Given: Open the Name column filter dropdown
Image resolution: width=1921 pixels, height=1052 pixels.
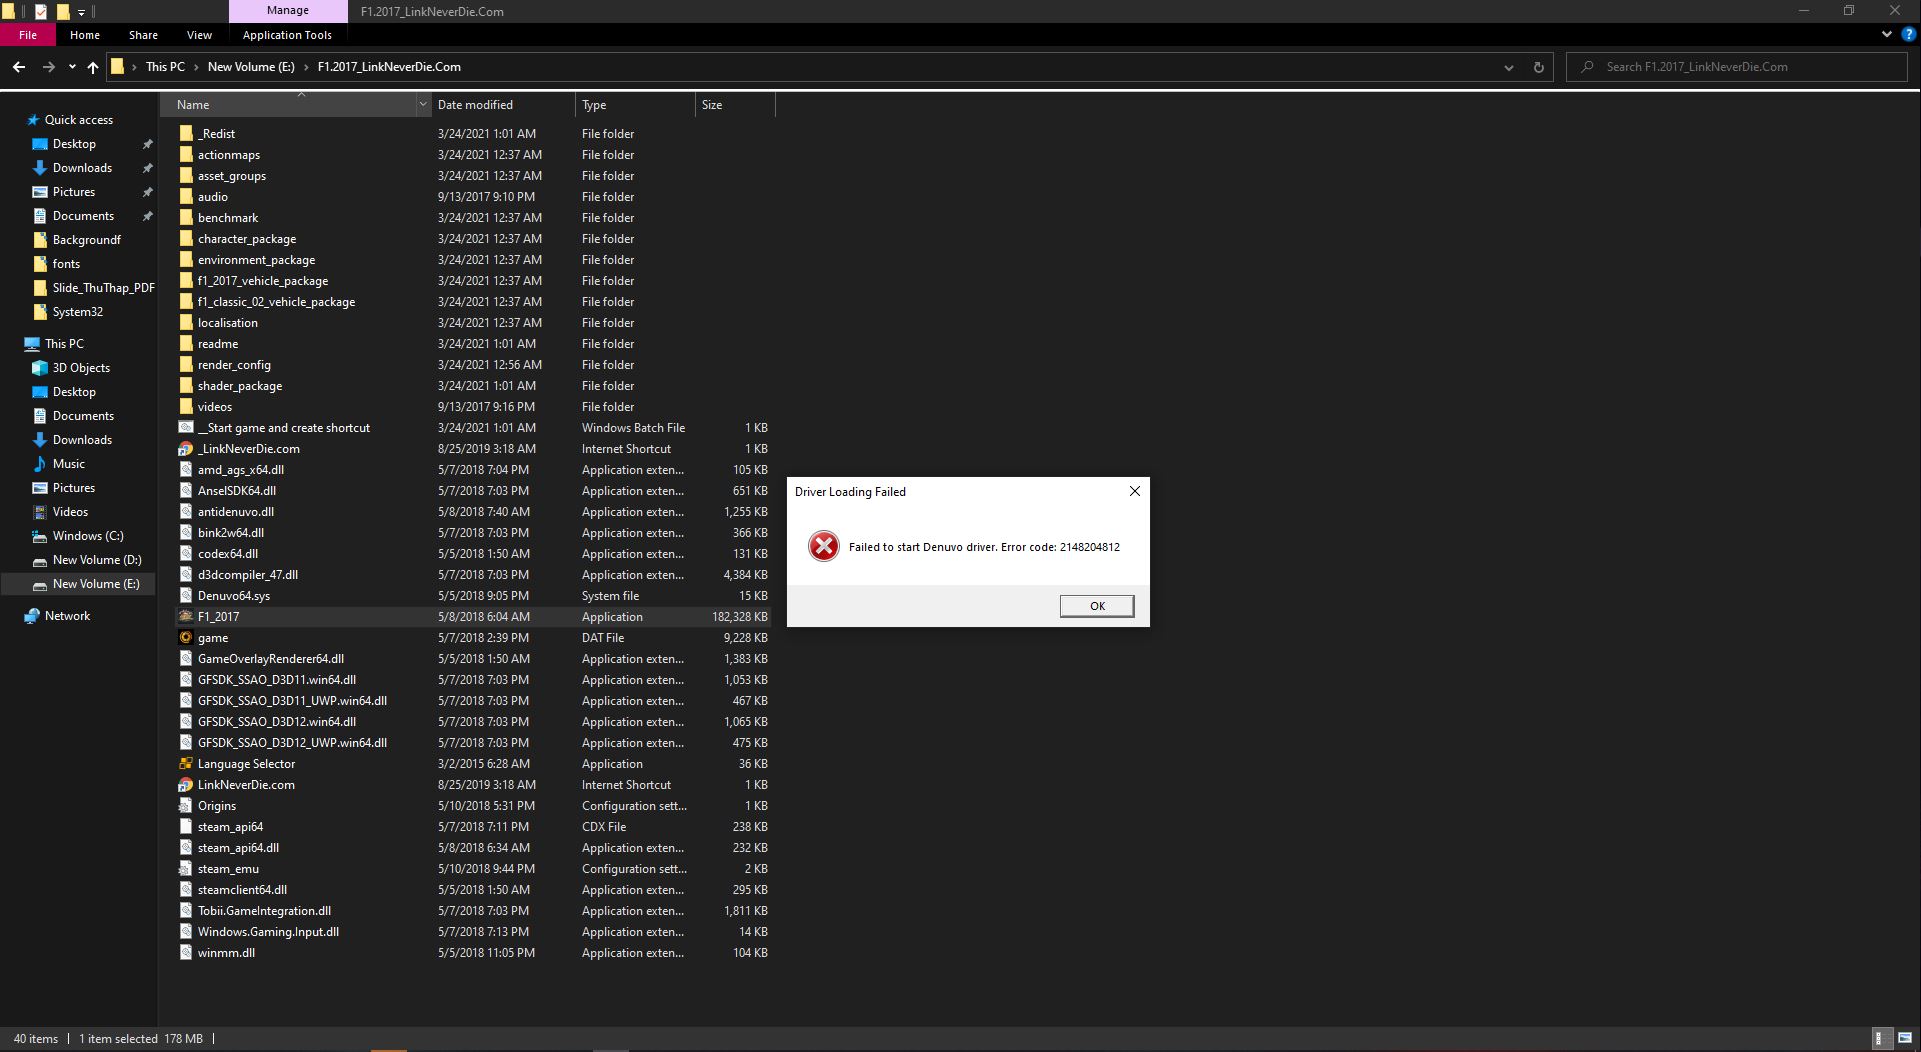Looking at the screenshot, I should click(x=423, y=105).
